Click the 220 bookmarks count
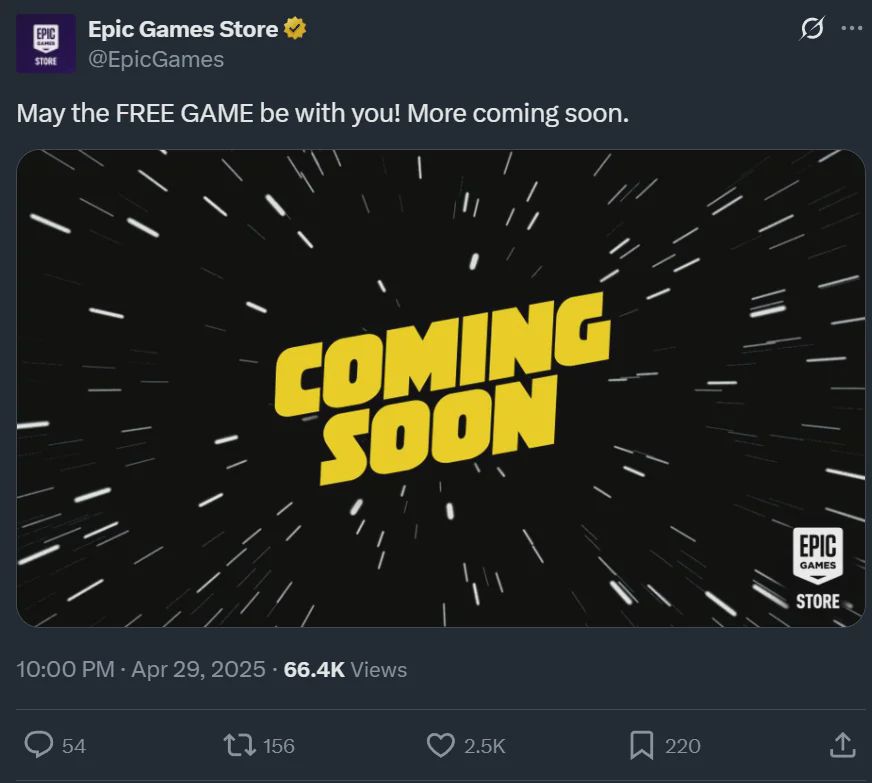872x783 pixels. click(x=683, y=746)
